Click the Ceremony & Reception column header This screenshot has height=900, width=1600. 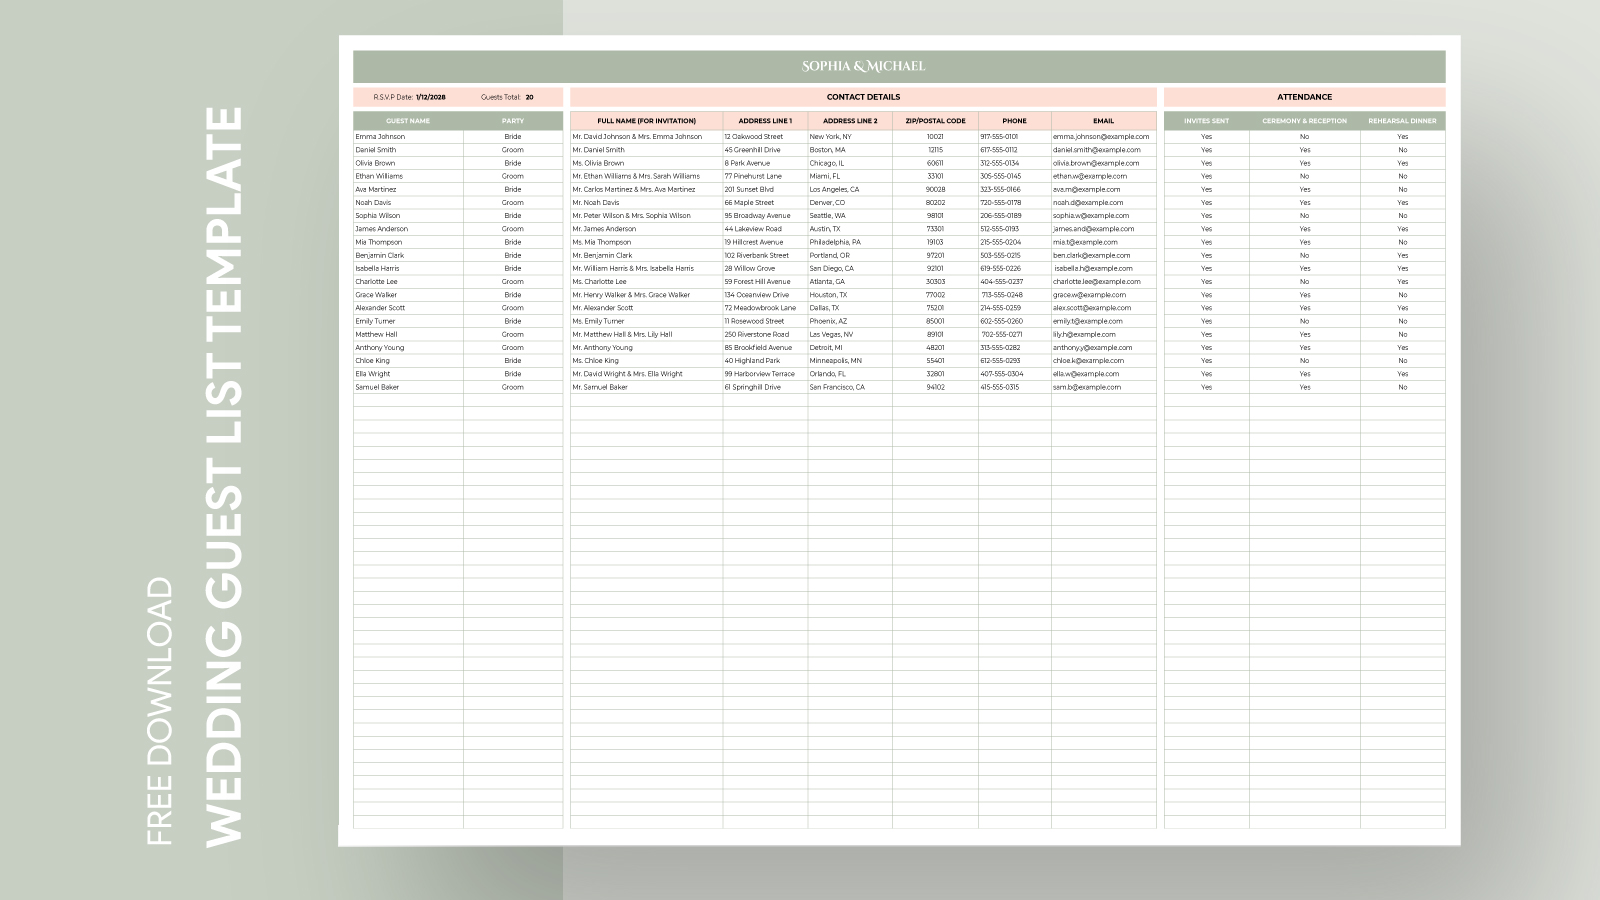1304,121
